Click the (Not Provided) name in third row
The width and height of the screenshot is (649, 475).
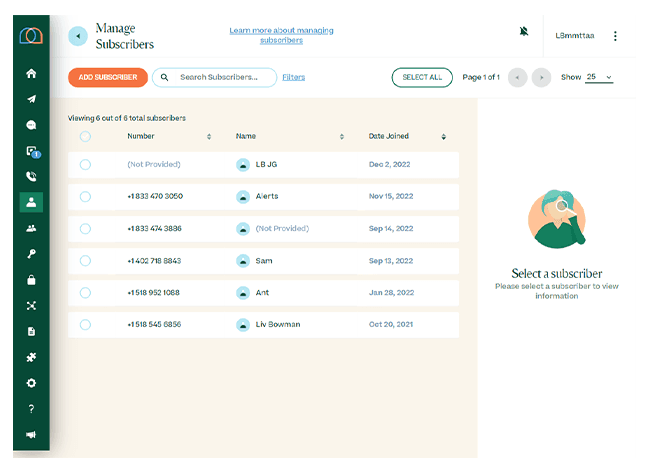pos(282,228)
